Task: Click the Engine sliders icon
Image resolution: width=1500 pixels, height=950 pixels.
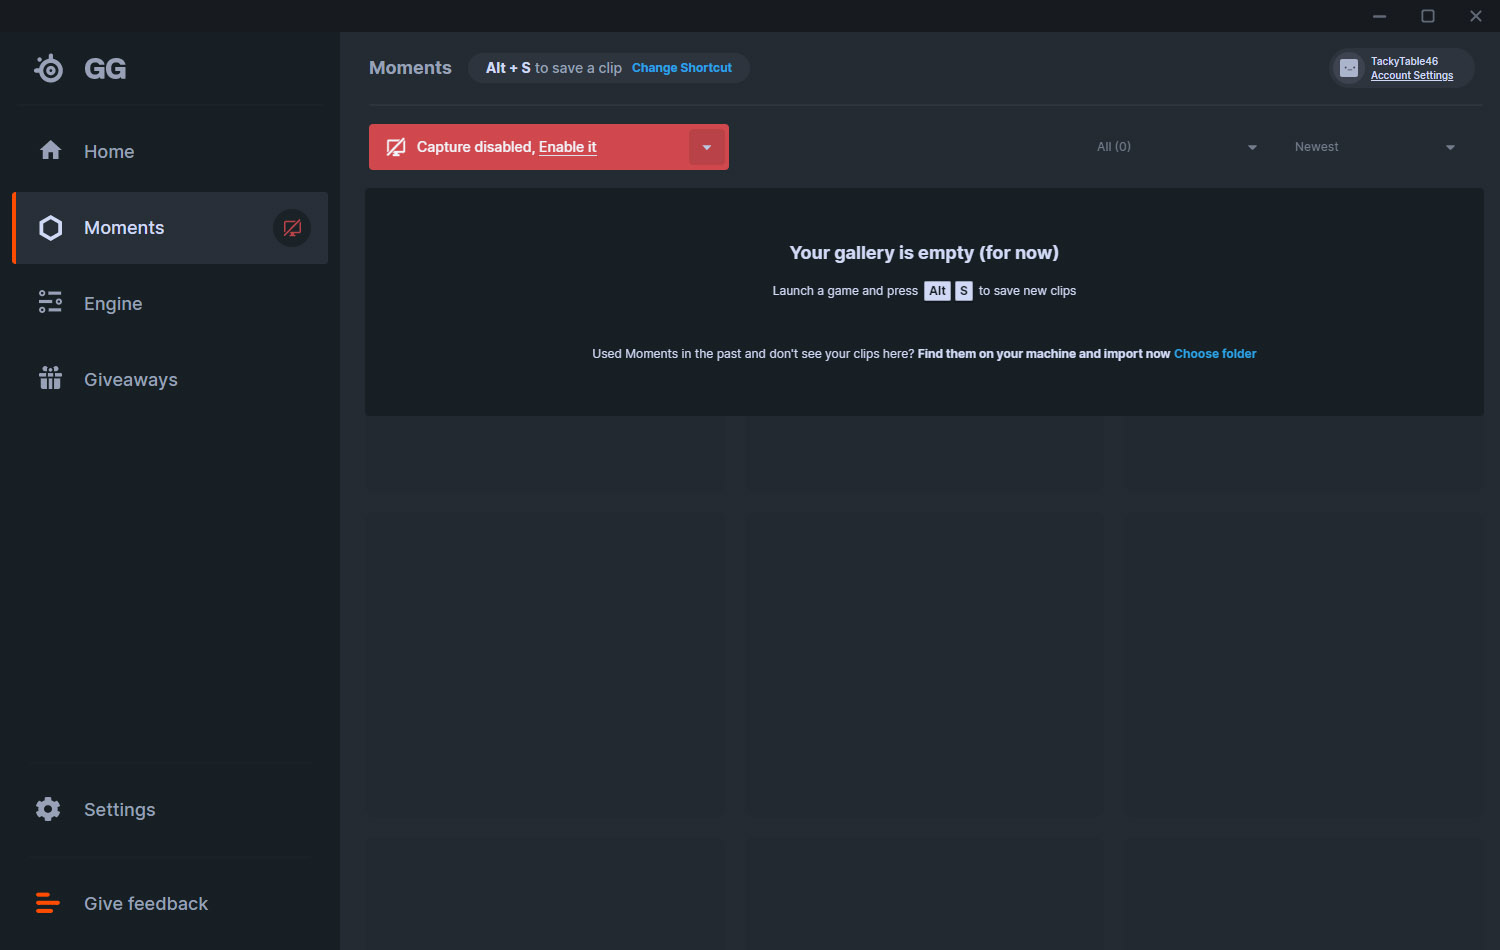Action: click(x=50, y=302)
